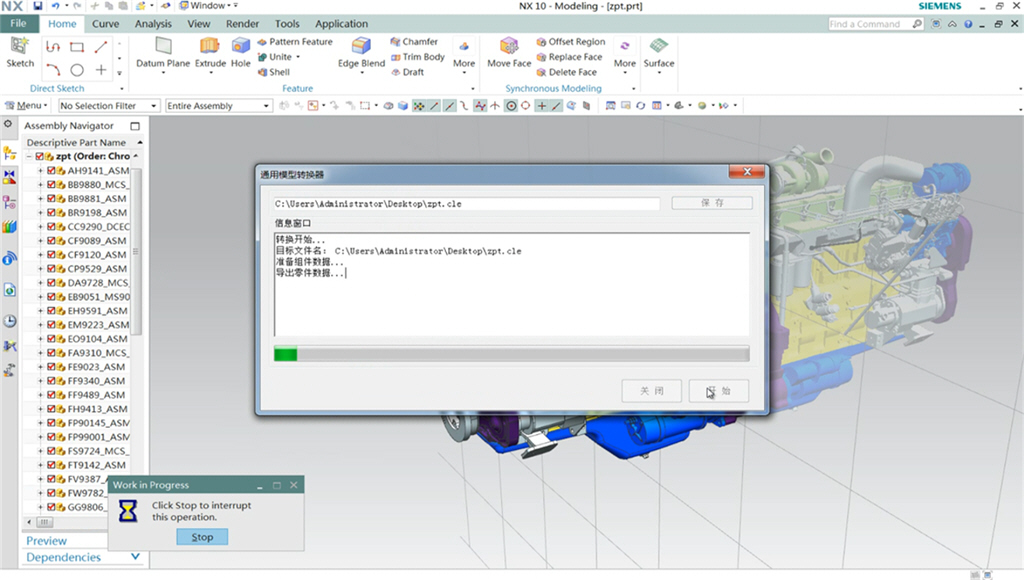Screen dimensions: 1024x580
Task: Open Feature group More button
Action: coord(464,57)
